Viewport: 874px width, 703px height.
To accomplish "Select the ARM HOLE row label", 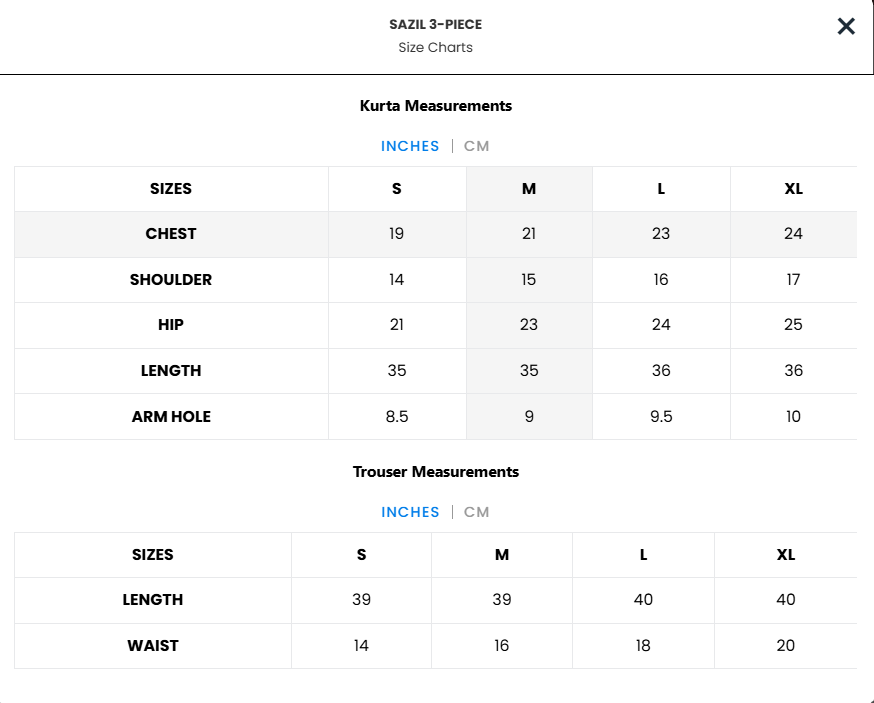I will (x=171, y=417).
